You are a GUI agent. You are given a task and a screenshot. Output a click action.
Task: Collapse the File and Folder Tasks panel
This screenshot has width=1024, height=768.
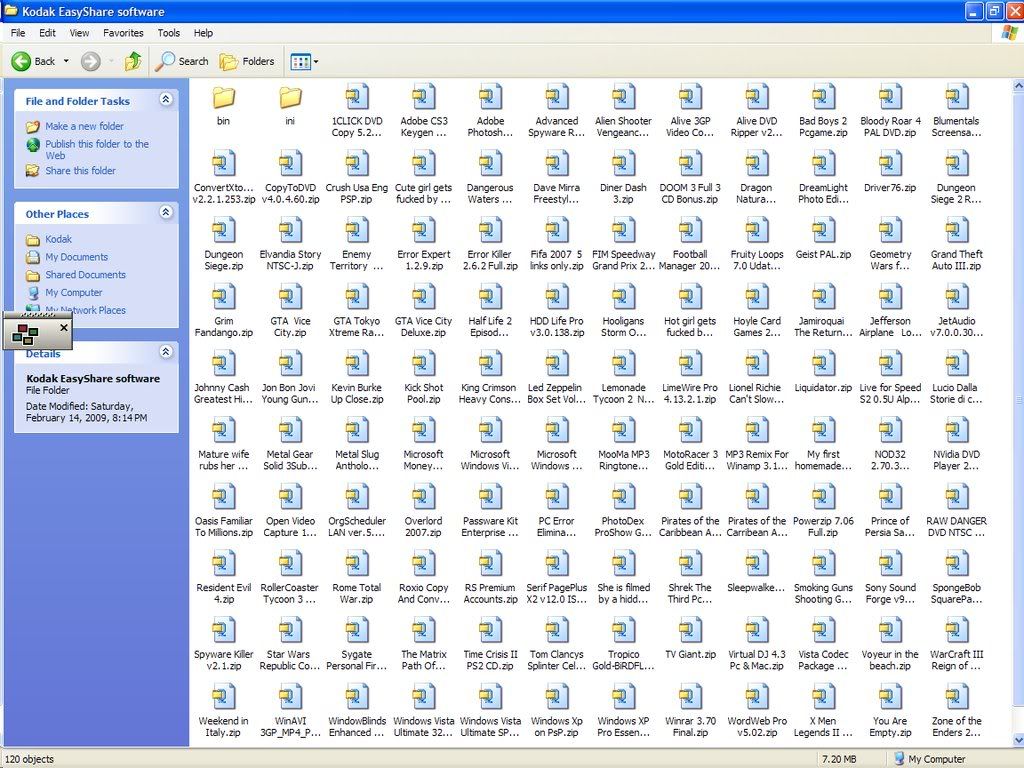point(166,99)
